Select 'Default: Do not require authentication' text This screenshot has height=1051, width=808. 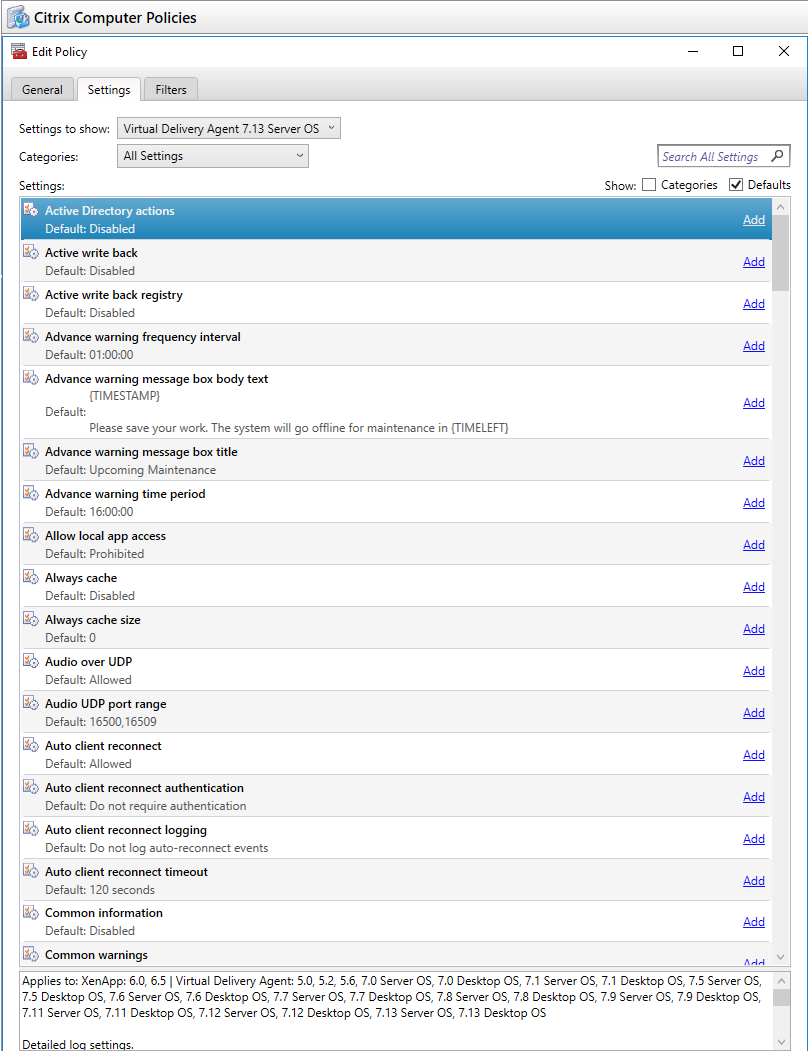click(146, 806)
